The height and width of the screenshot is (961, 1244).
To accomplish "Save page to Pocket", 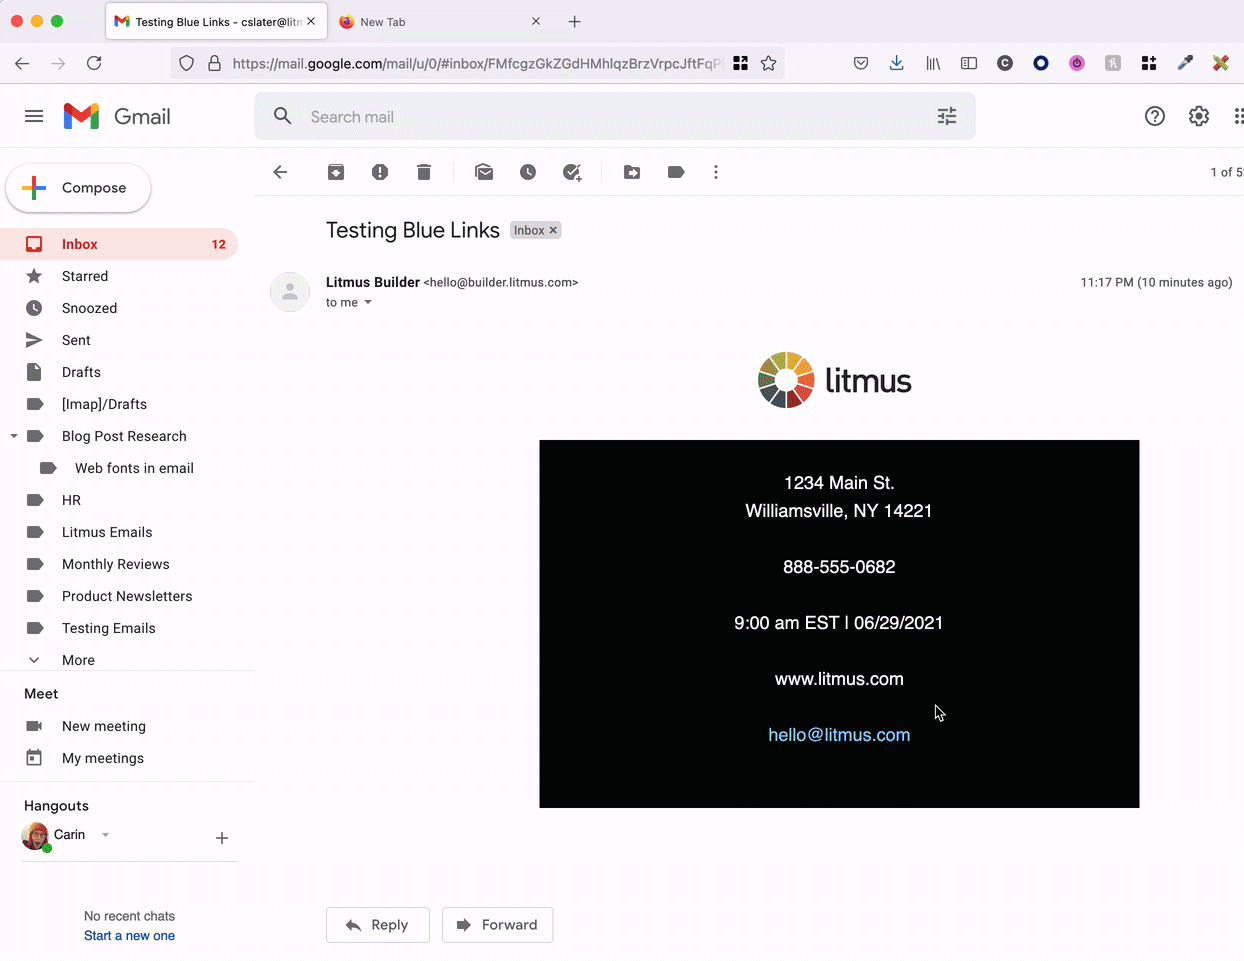I will [x=861, y=63].
